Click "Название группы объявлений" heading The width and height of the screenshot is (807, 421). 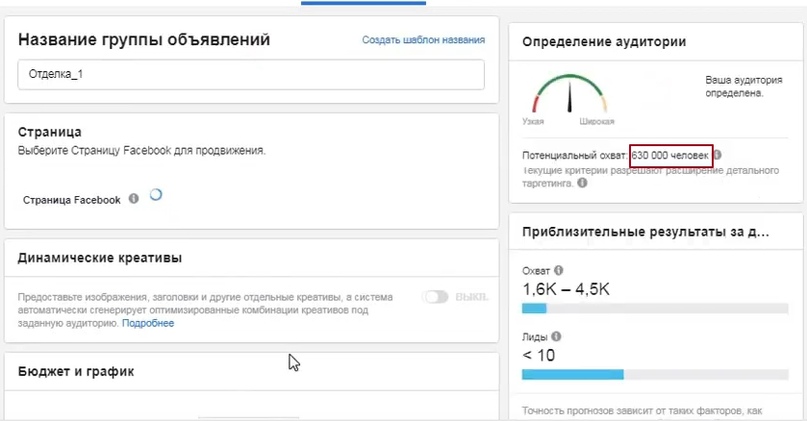point(144,40)
